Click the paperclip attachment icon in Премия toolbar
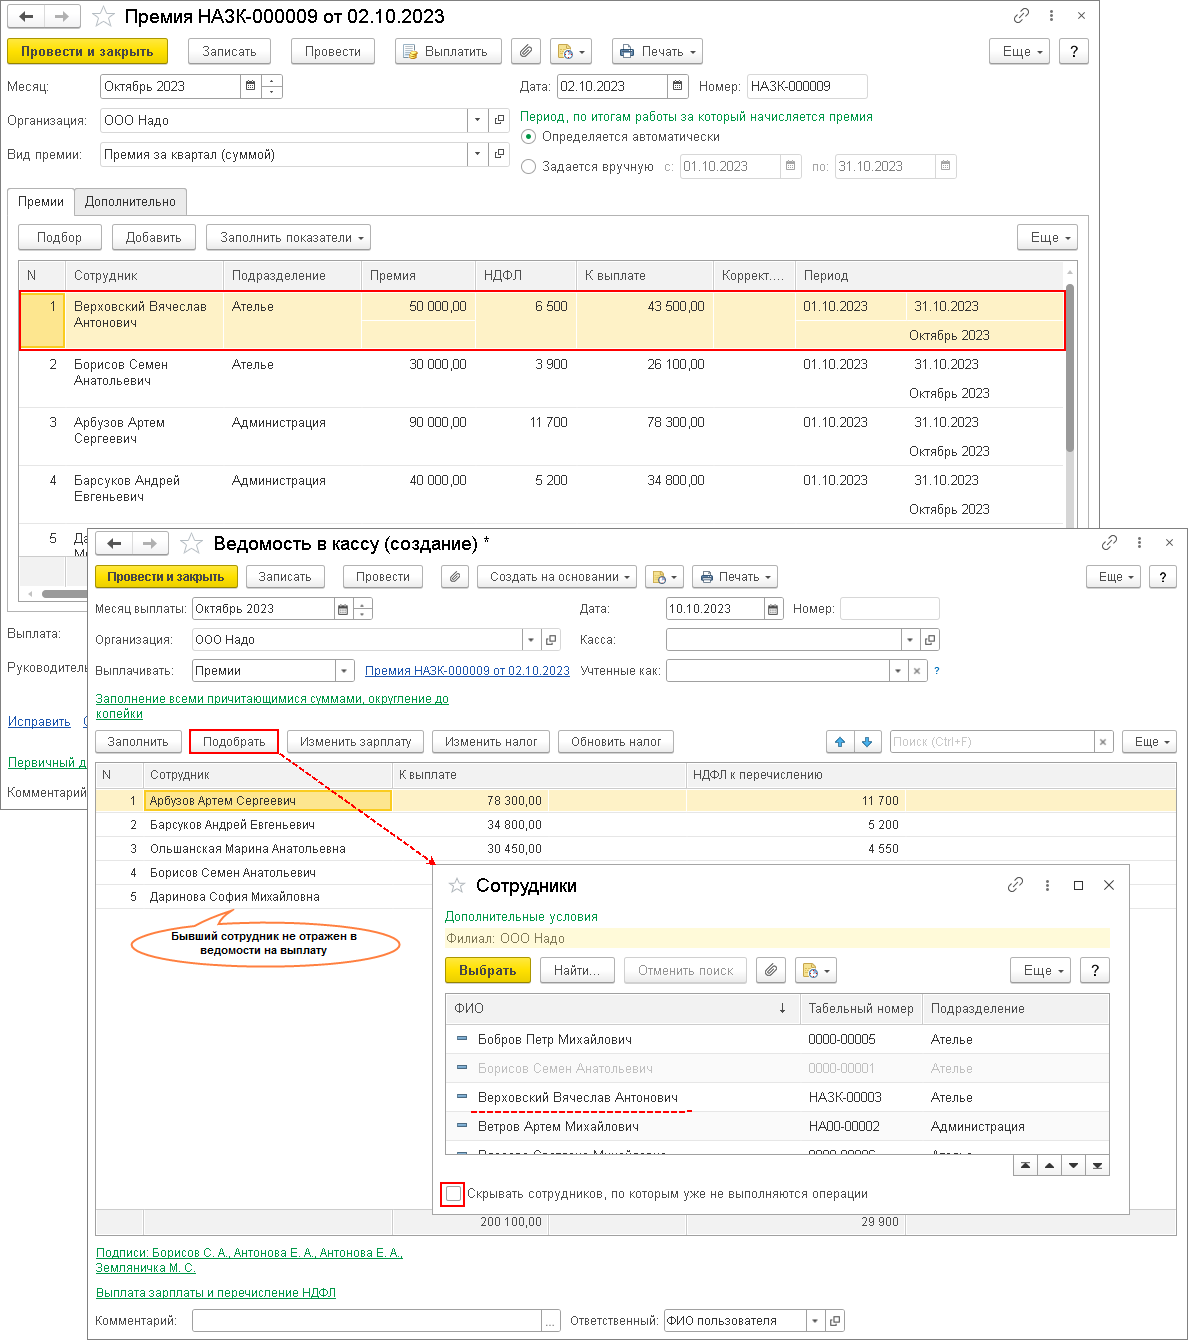The width and height of the screenshot is (1188, 1344). tap(526, 51)
